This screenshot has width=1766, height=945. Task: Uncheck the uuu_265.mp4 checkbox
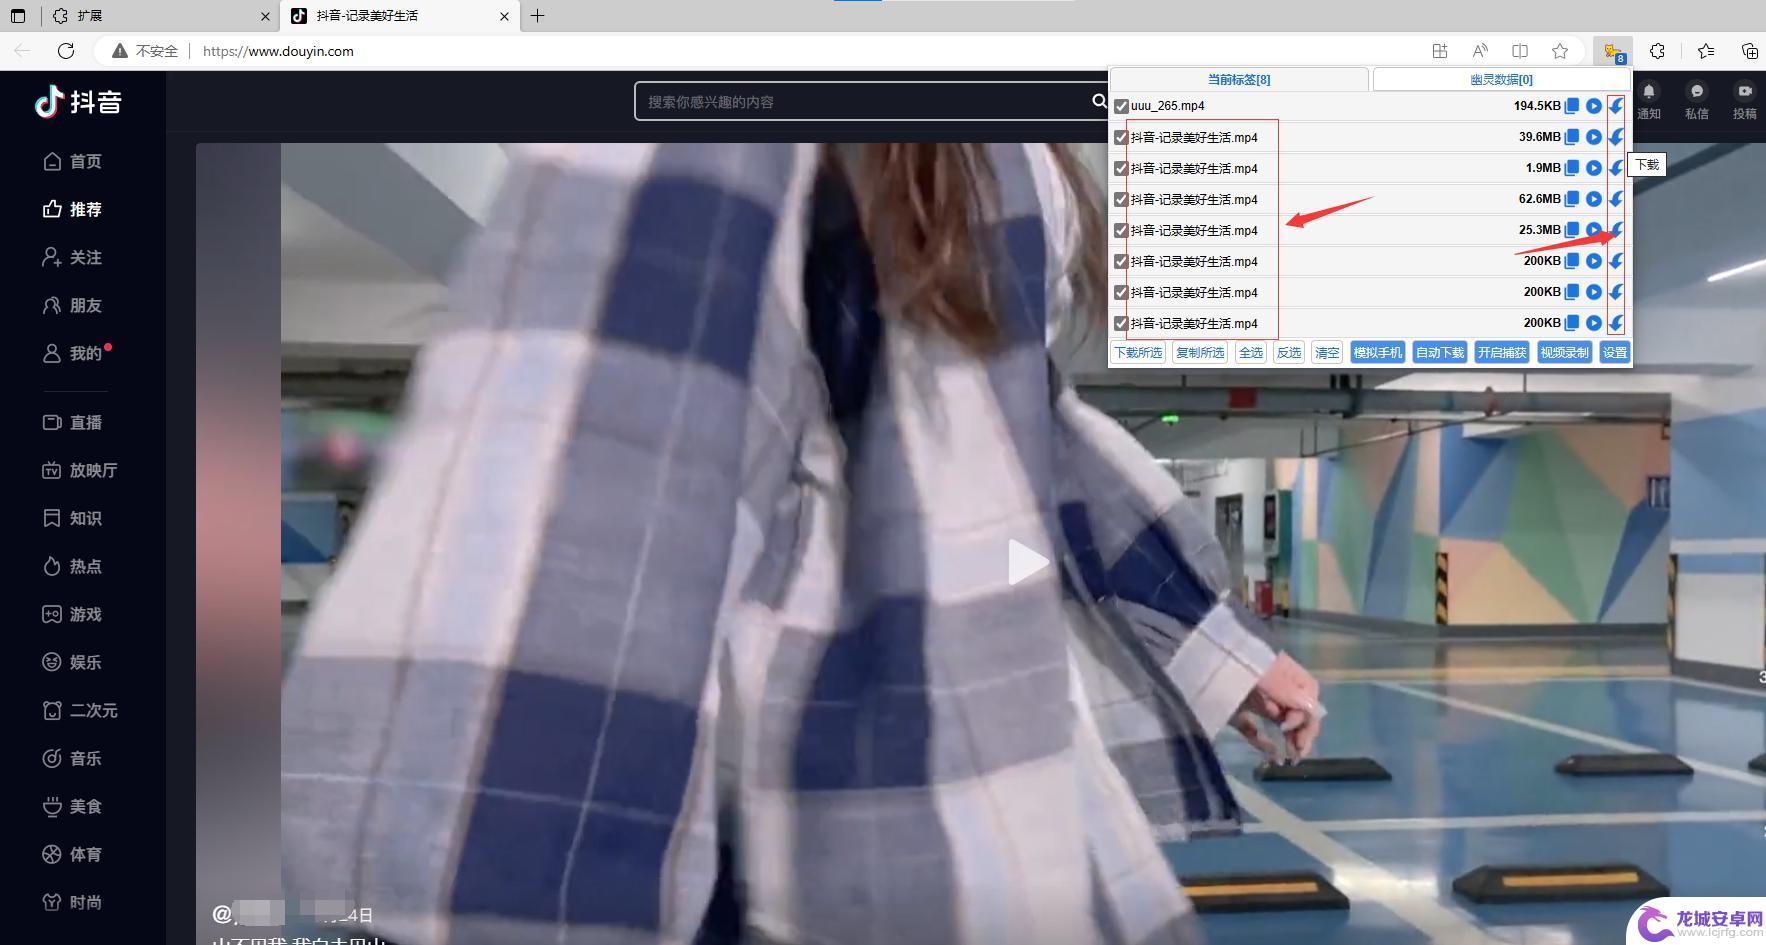(x=1121, y=106)
